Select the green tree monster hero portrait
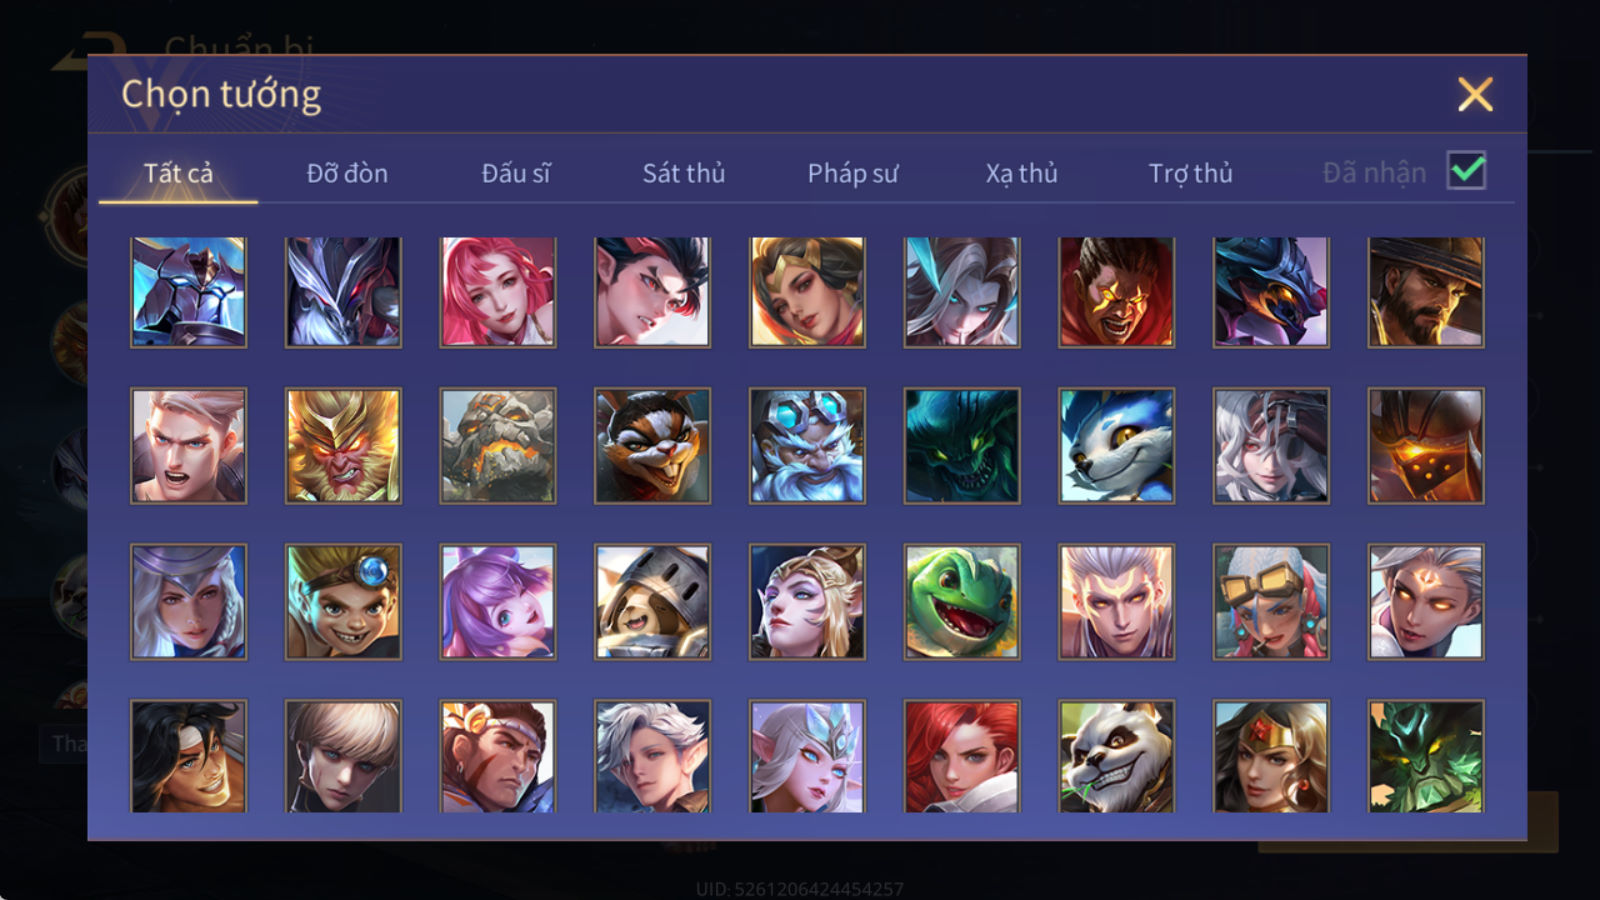The width and height of the screenshot is (1600, 900). coord(1426,756)
